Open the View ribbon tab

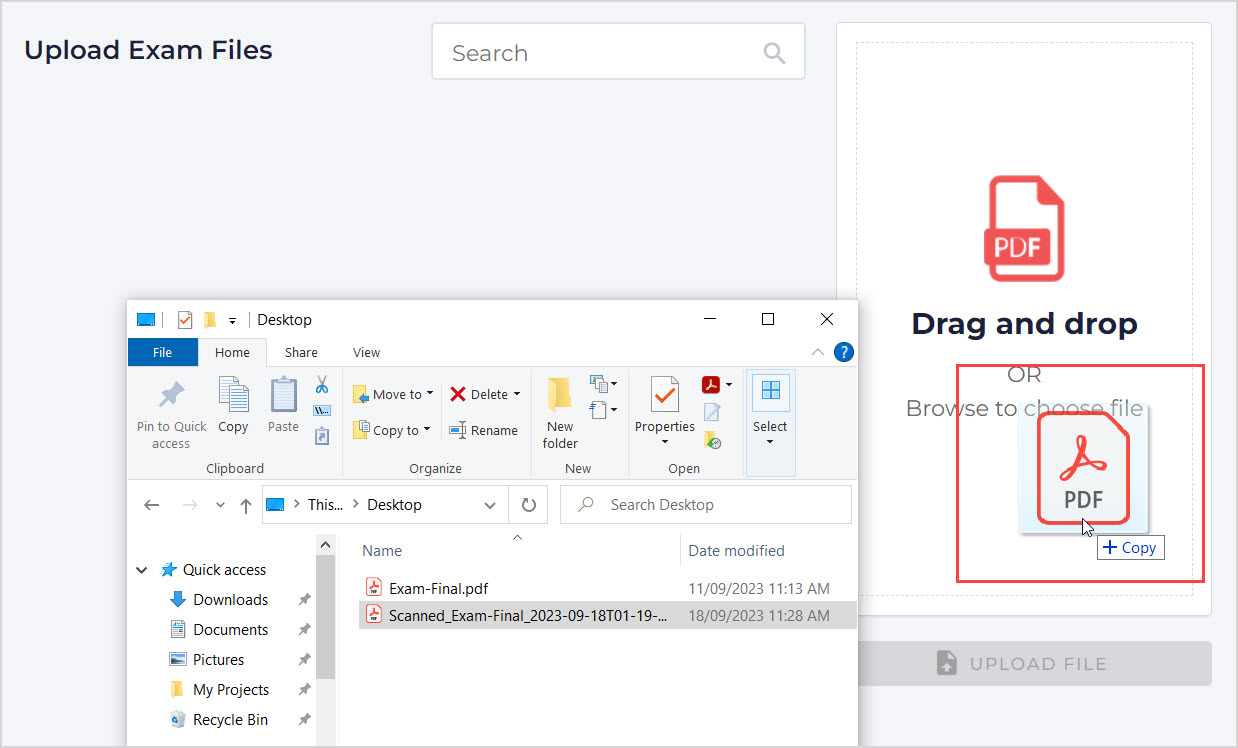pyautogui.click(x=366, y=352)
